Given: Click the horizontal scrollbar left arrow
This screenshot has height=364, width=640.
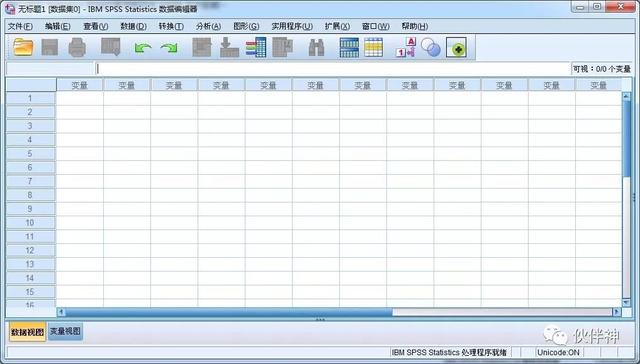Looking at the screenshot, I should 61,312.
